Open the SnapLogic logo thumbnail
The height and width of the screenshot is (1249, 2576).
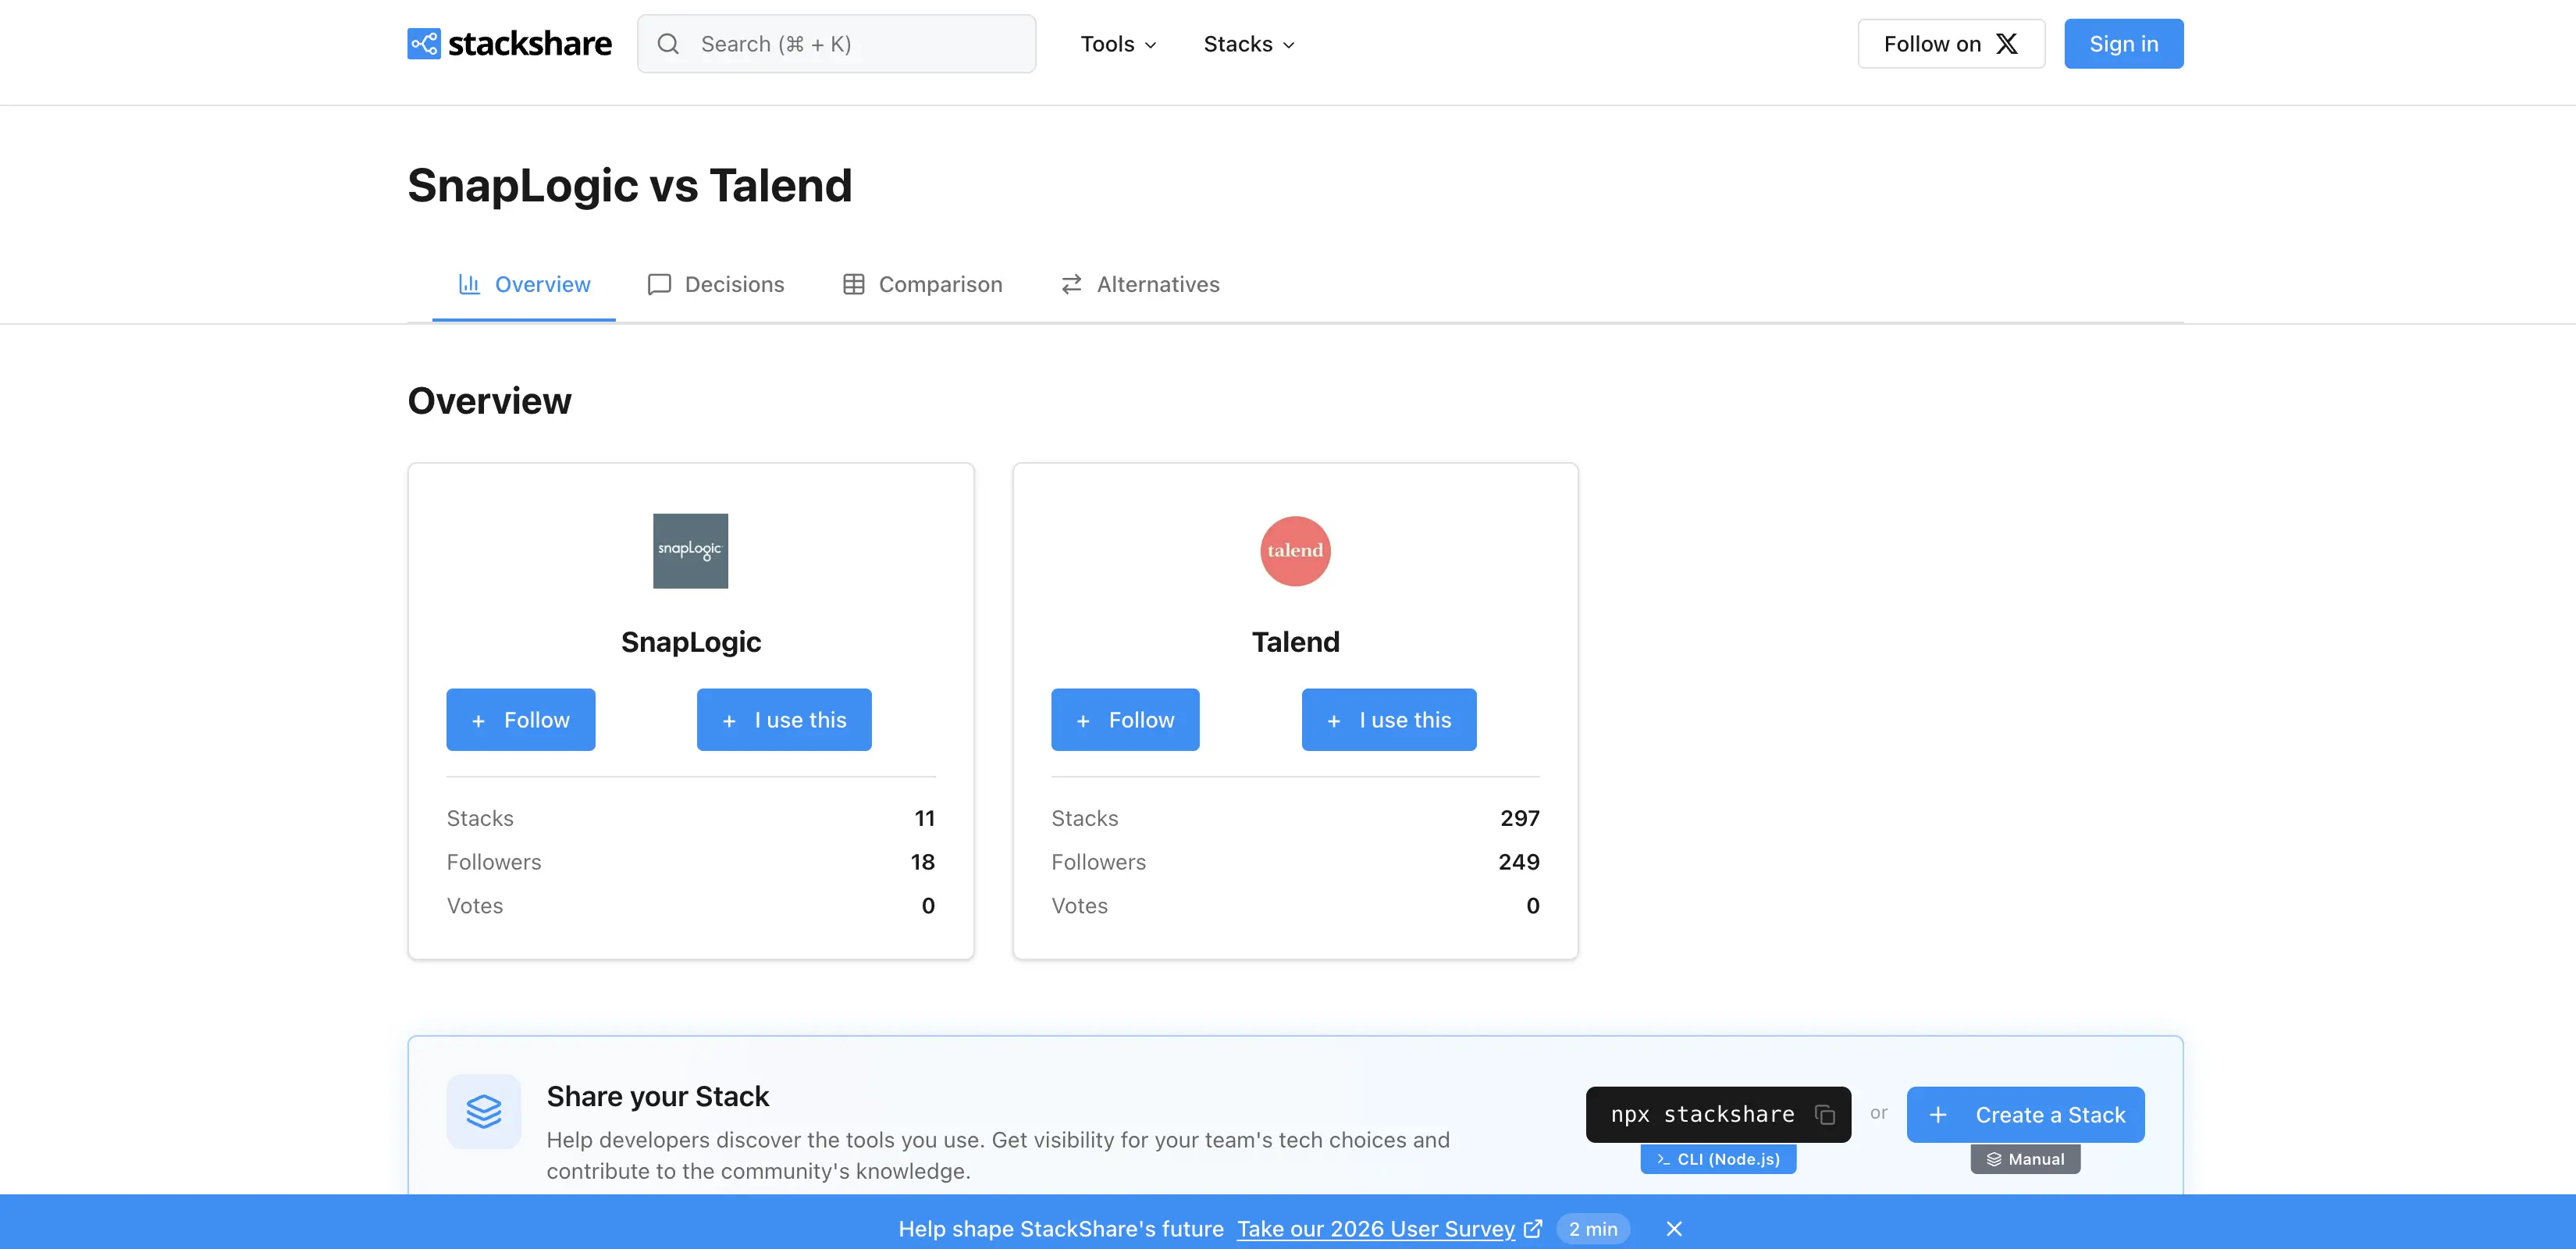(691, 551)
